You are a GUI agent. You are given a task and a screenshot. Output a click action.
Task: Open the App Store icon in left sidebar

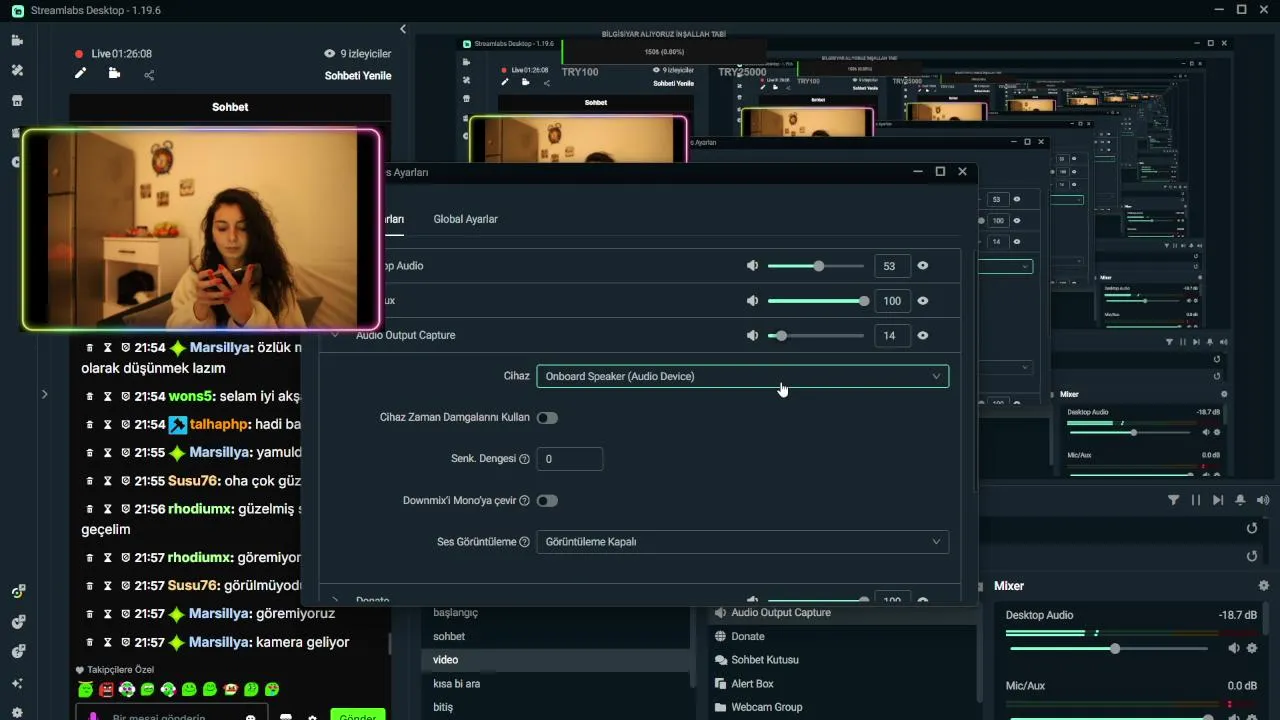[17, 101]
